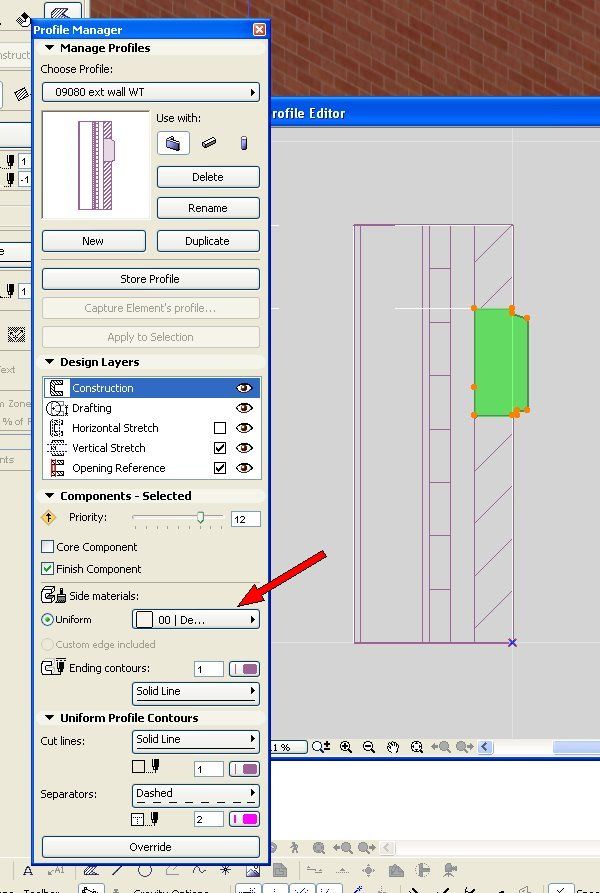Click the Priority value field

[x=245, y=519]
